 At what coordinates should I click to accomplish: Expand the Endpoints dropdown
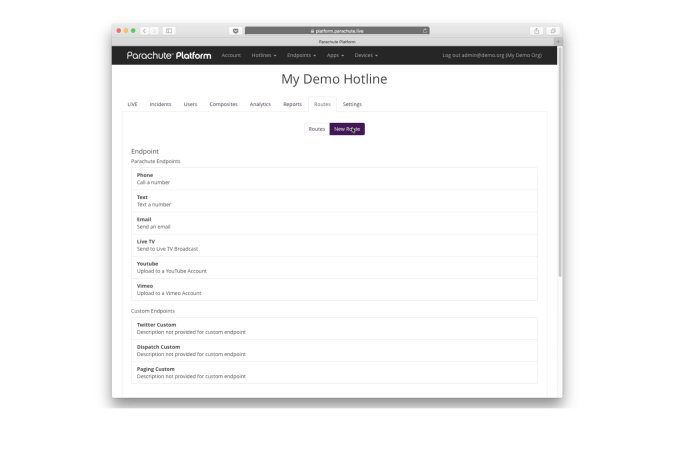[301, 56]
